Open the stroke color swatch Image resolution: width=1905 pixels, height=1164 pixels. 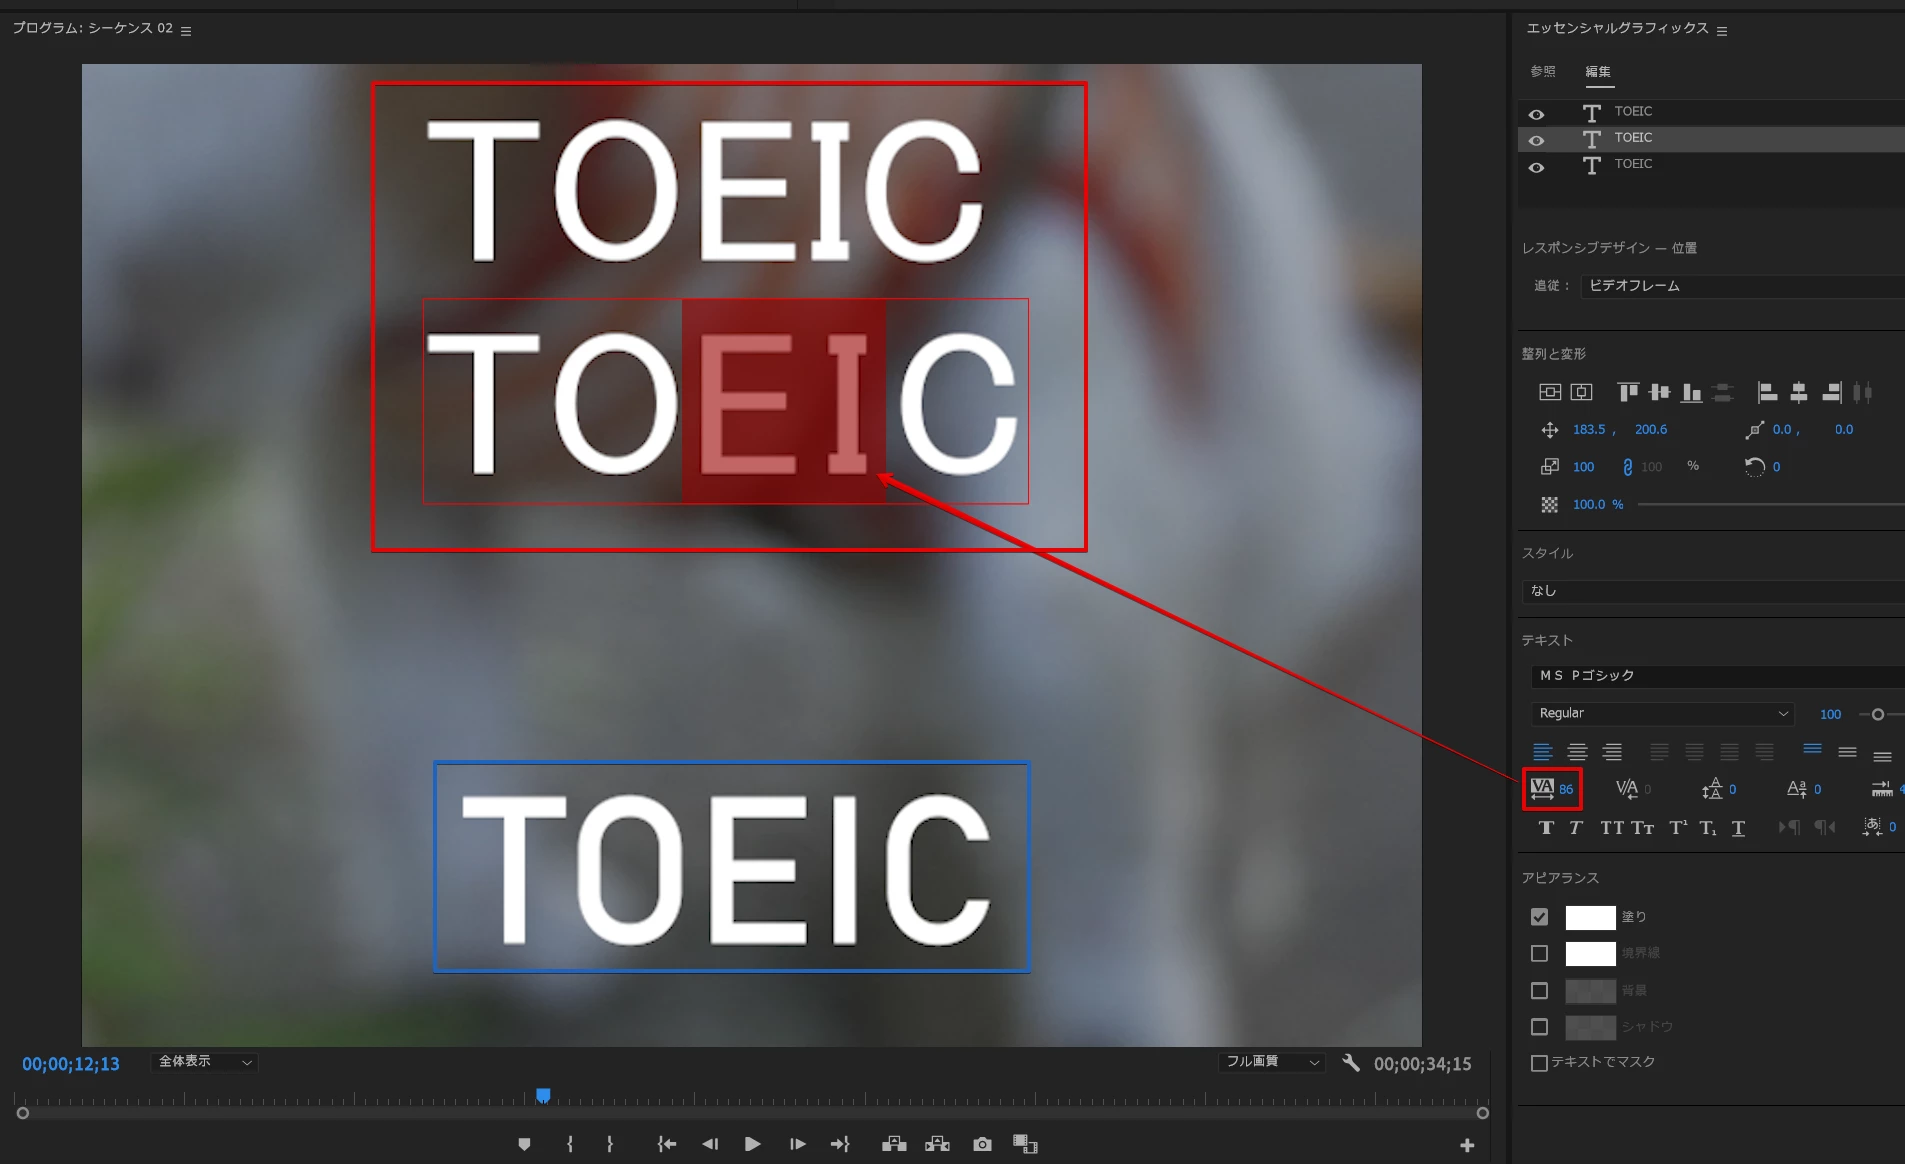[x=1590, y=954]
